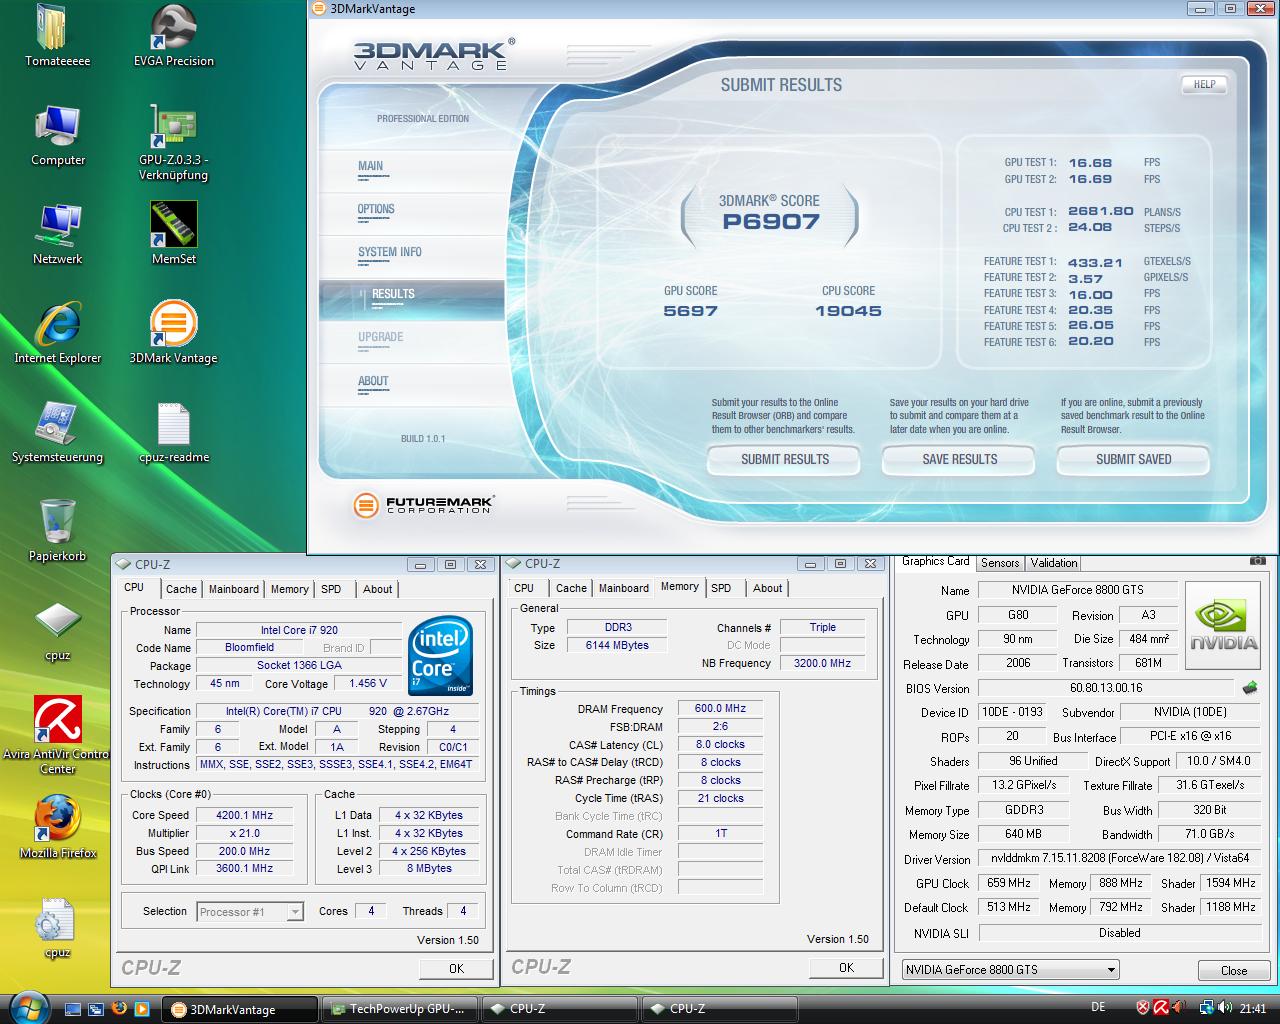Click the GPU-Z screenshot camera icon
Image resolution: width=1280 pixels, height=1024 pixels.
tap(1257, 562)
